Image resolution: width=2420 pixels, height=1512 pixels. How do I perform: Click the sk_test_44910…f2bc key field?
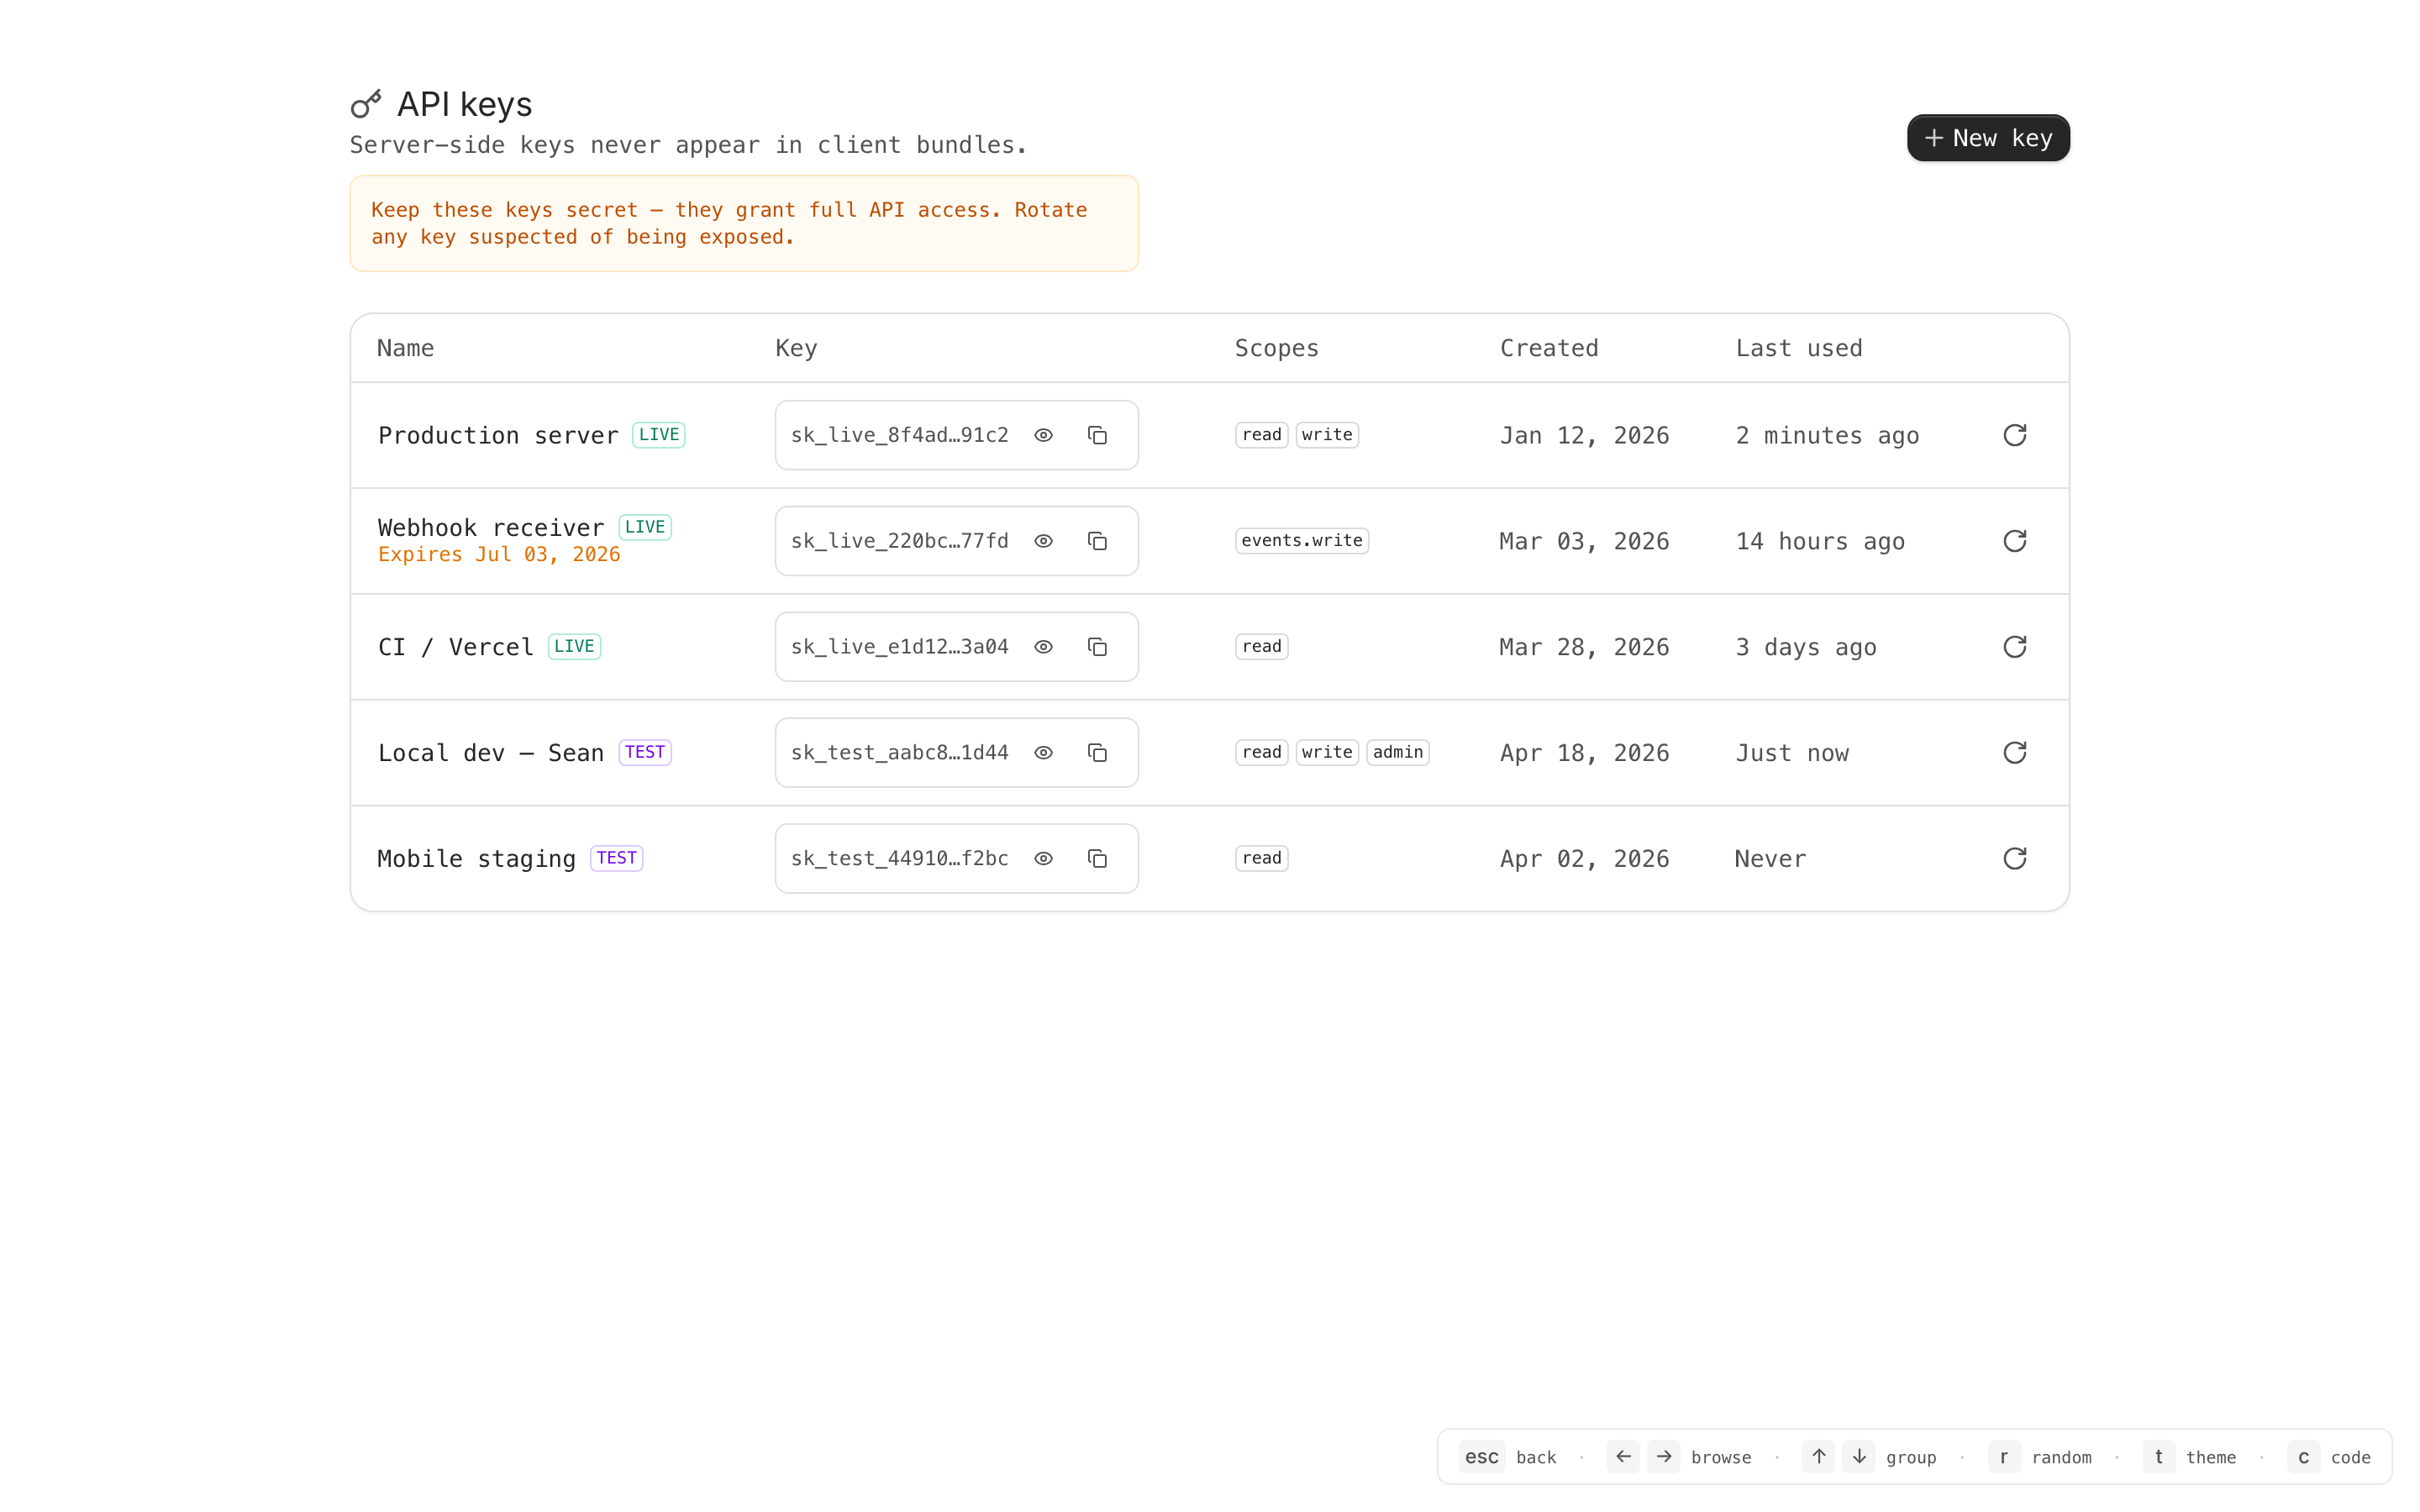(x=899, y=859)
